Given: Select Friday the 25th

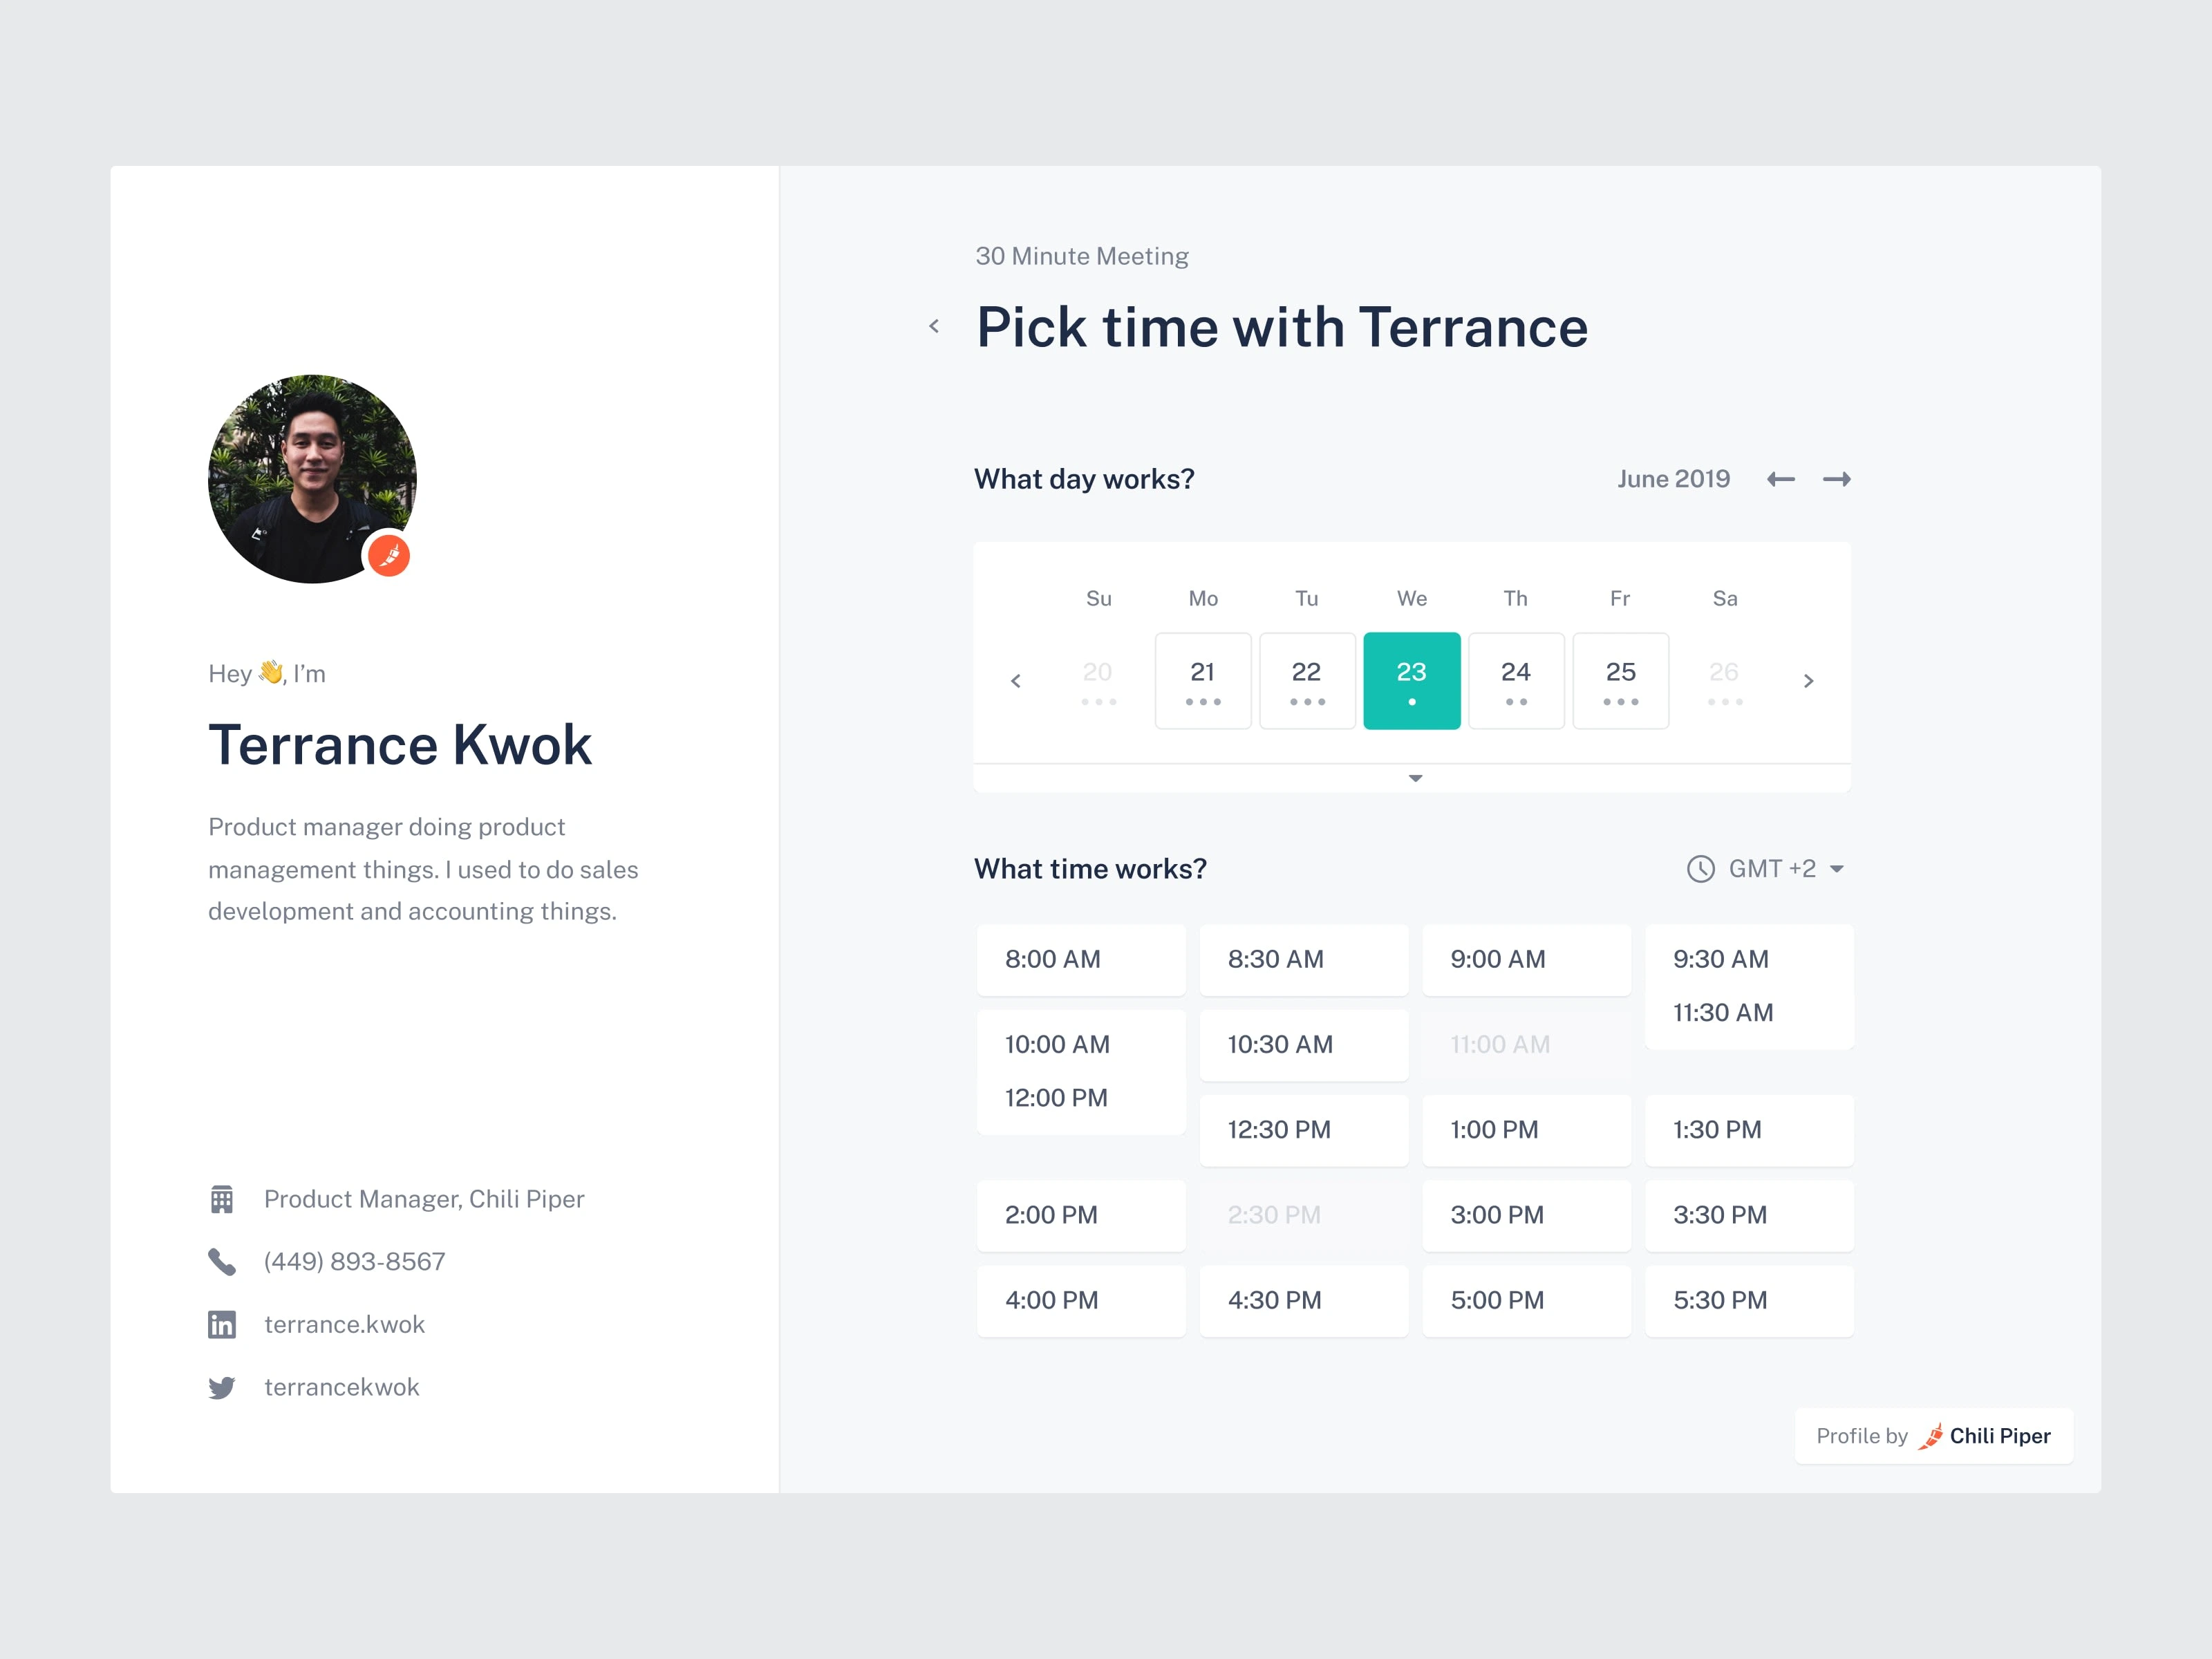Looking at the screenshot, I should (1621, 681).
